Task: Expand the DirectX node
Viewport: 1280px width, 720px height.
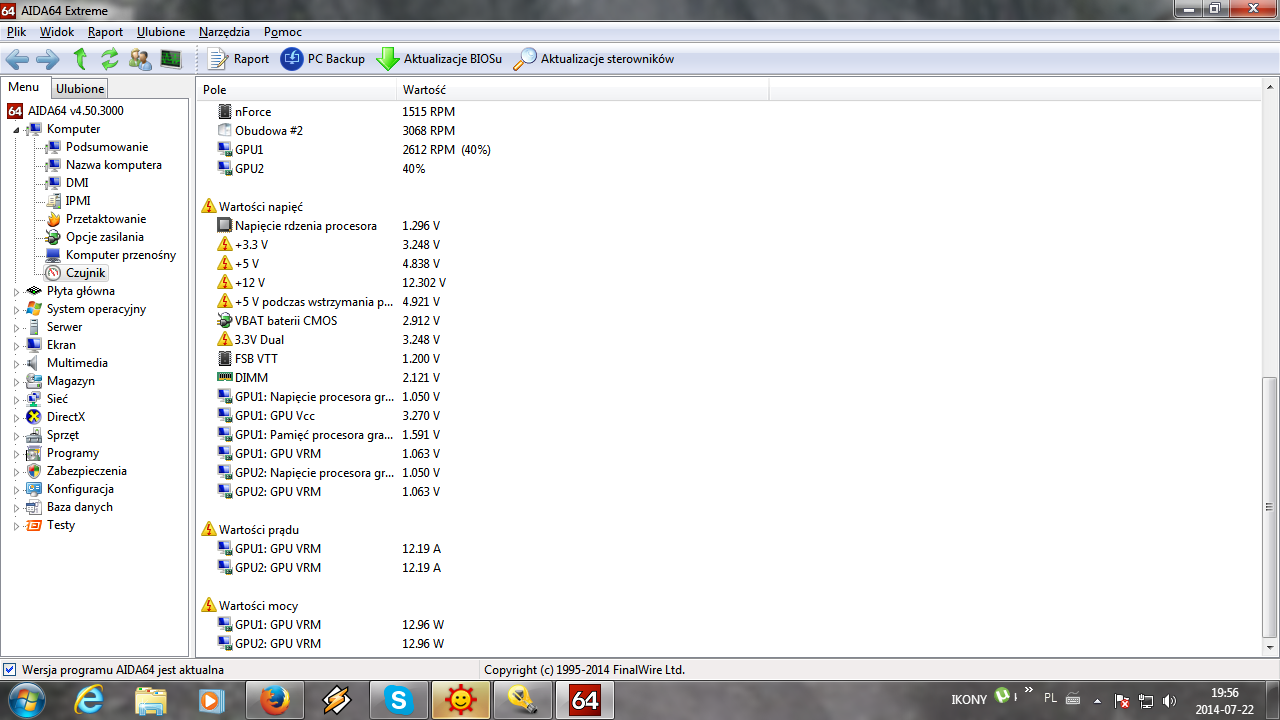Action: pos(16,418)
